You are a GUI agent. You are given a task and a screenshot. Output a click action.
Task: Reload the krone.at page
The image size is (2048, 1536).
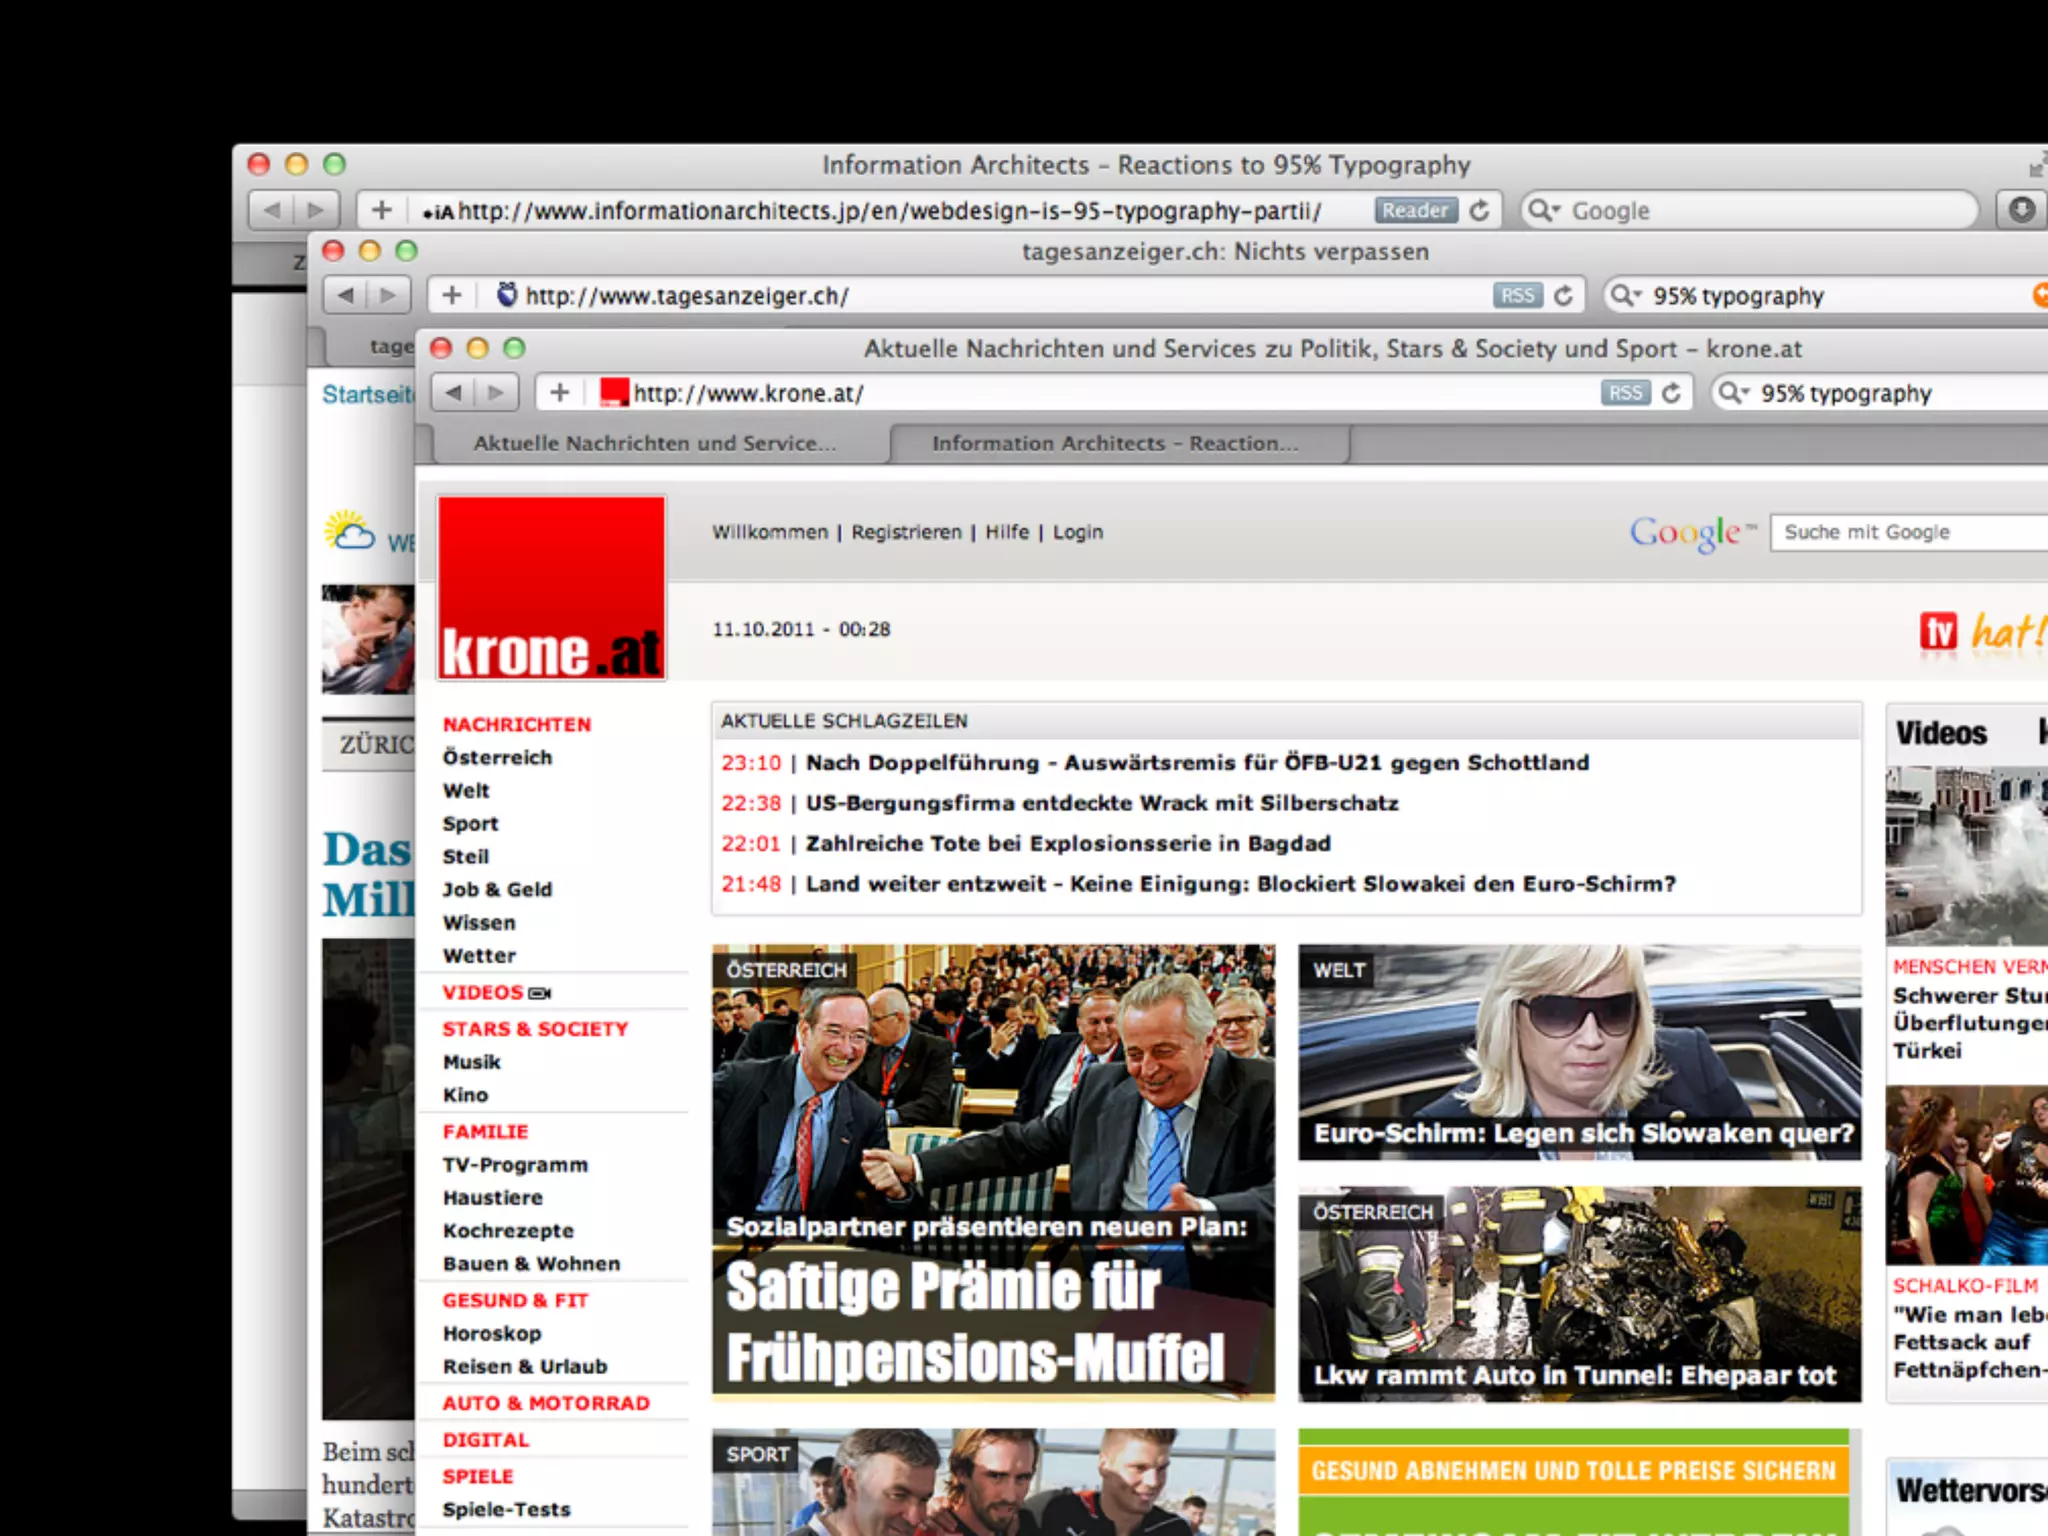click(1671, 393)
